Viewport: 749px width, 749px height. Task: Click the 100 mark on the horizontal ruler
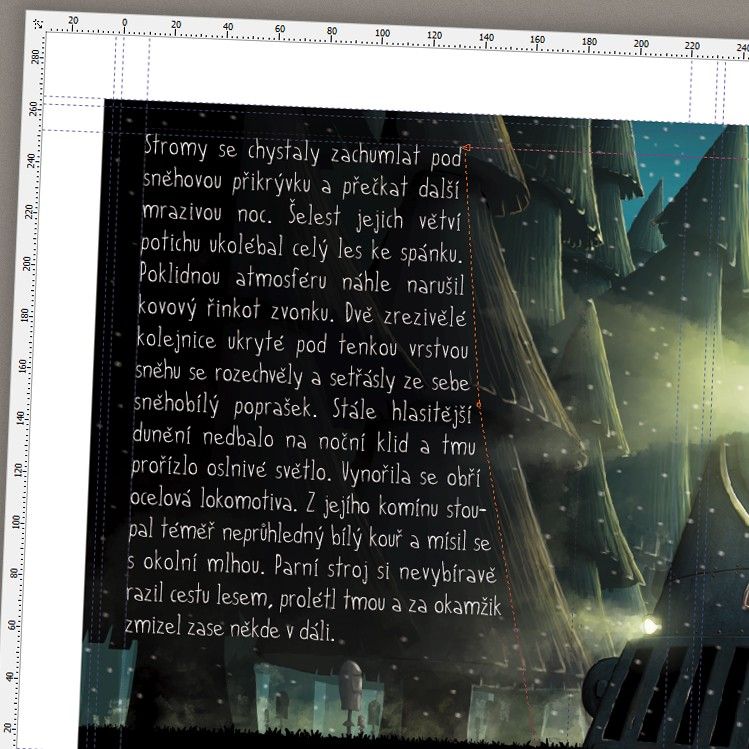(382, 33)
